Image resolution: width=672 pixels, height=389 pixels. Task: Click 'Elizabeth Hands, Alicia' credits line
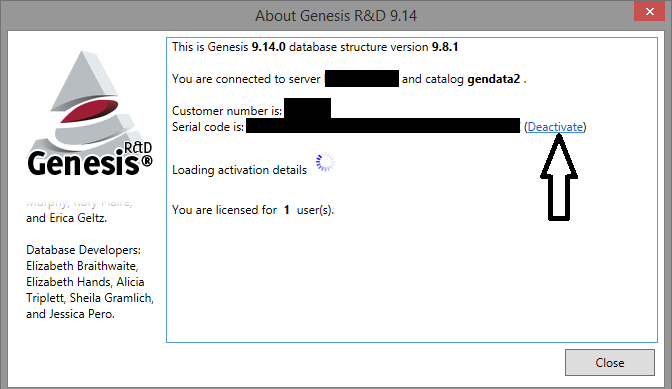pyautogui.click(x=85, y=282)
